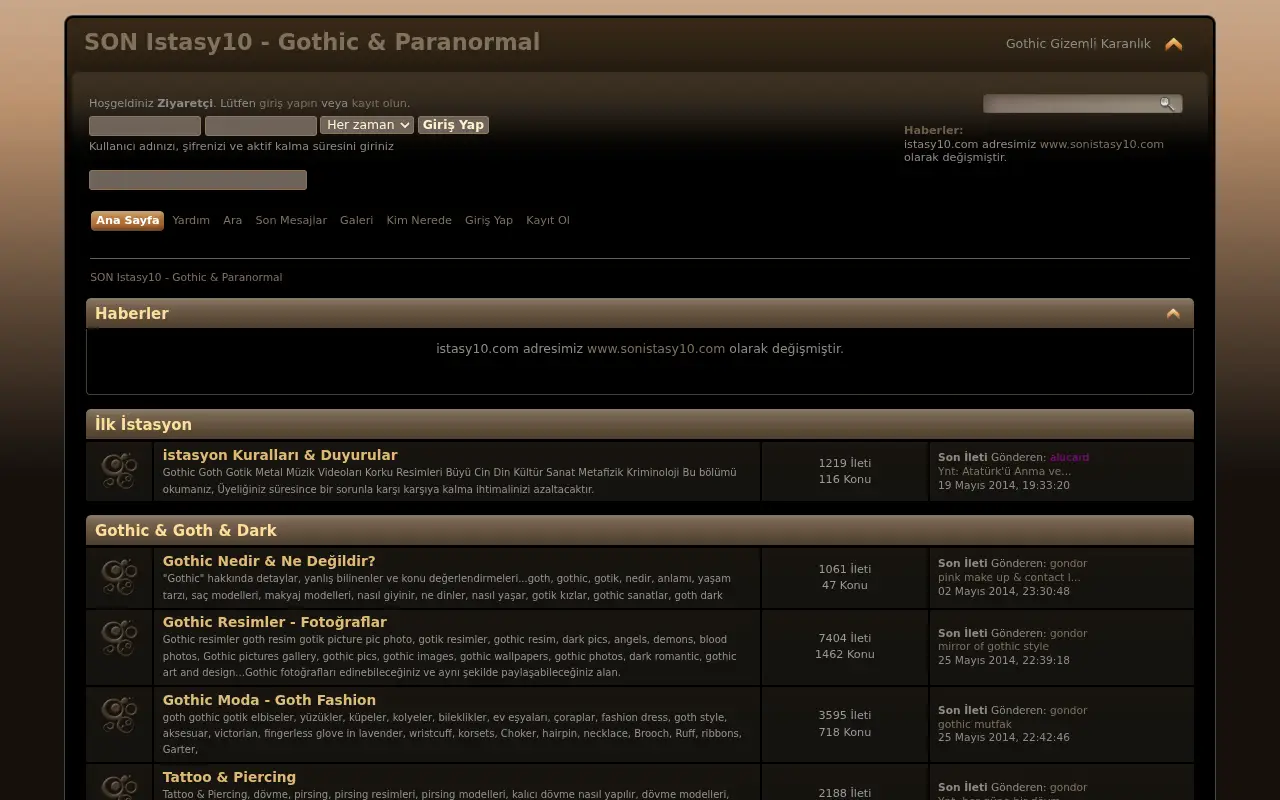Screen dimensions: 1280x800
Task: Open the Yardım menu item
Action: point(191,221)
